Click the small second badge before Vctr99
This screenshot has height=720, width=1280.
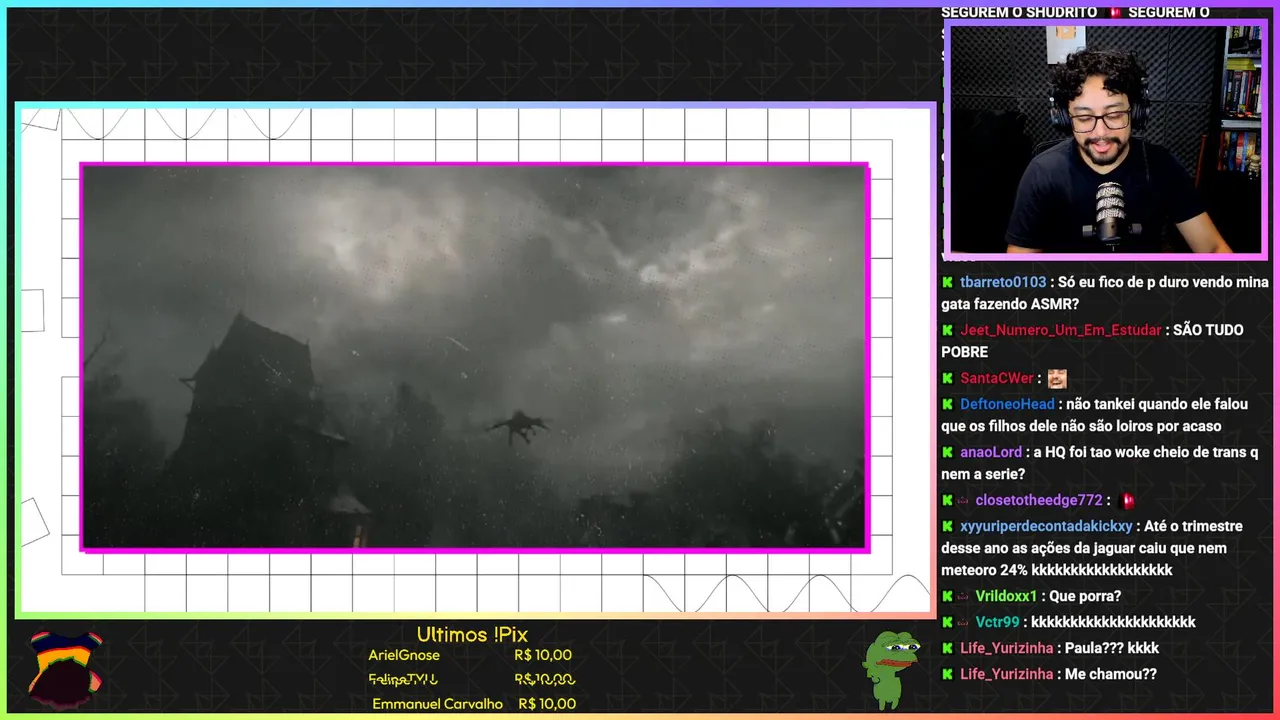pyautogui.click(x=963, y=623)
